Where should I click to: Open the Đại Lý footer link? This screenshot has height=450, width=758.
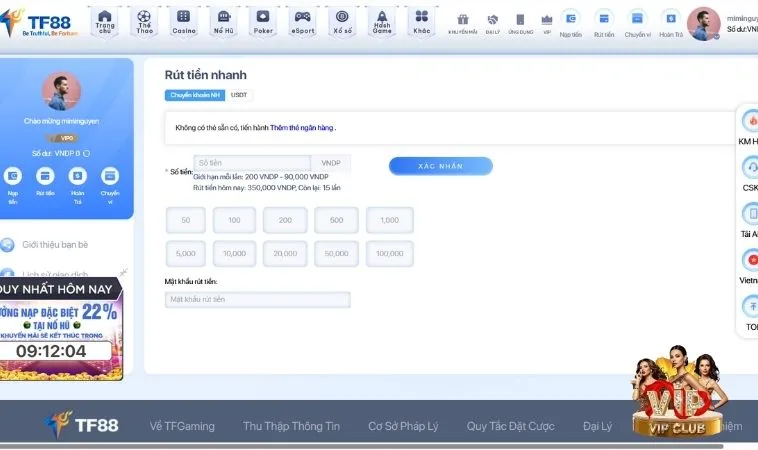coord(598,426)
